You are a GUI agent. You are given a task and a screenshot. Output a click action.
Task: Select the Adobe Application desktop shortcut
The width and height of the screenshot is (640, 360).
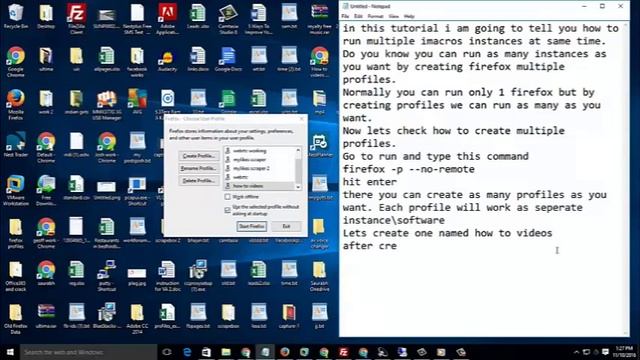tap(167, 18)
